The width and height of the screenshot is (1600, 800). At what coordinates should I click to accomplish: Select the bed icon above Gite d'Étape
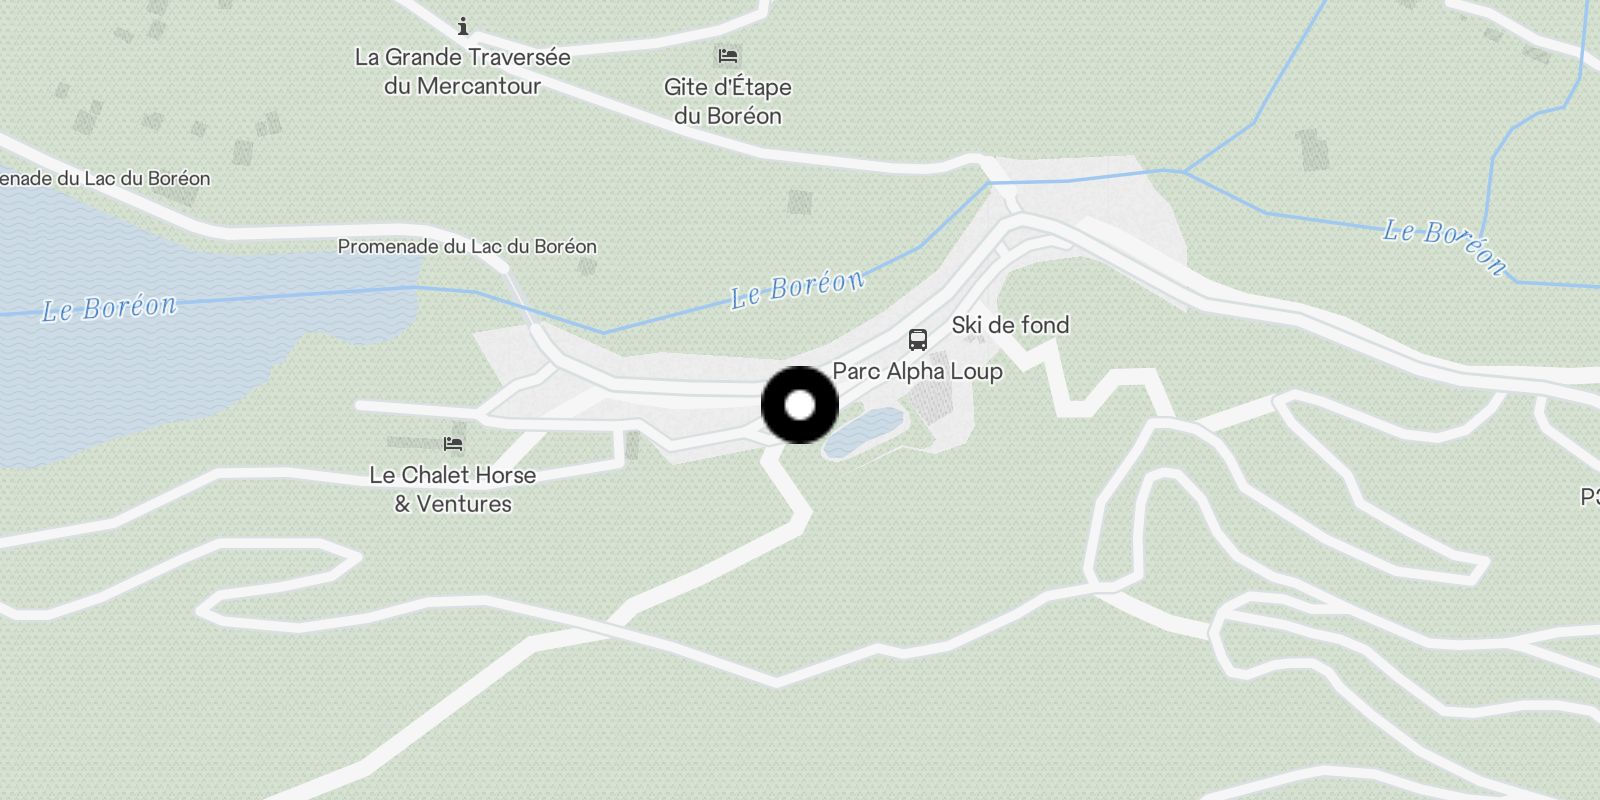(x=728, y=56)
